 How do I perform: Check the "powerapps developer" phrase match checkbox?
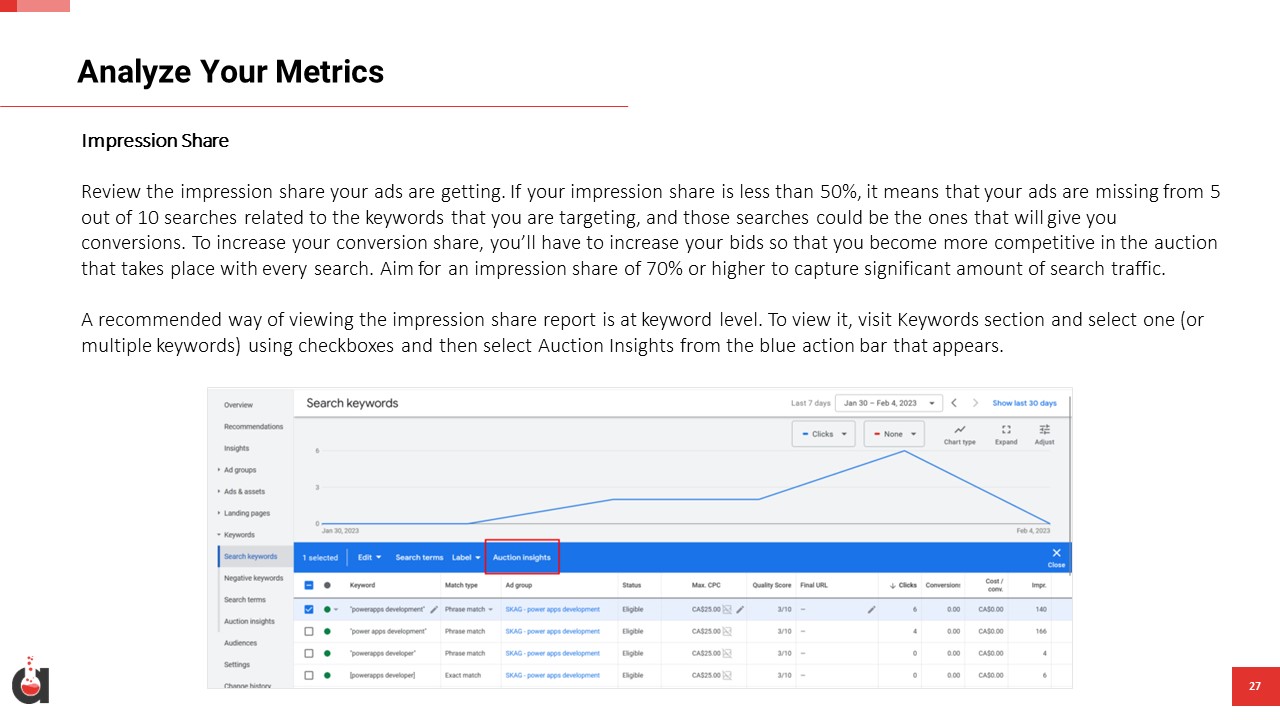(308, 653)
